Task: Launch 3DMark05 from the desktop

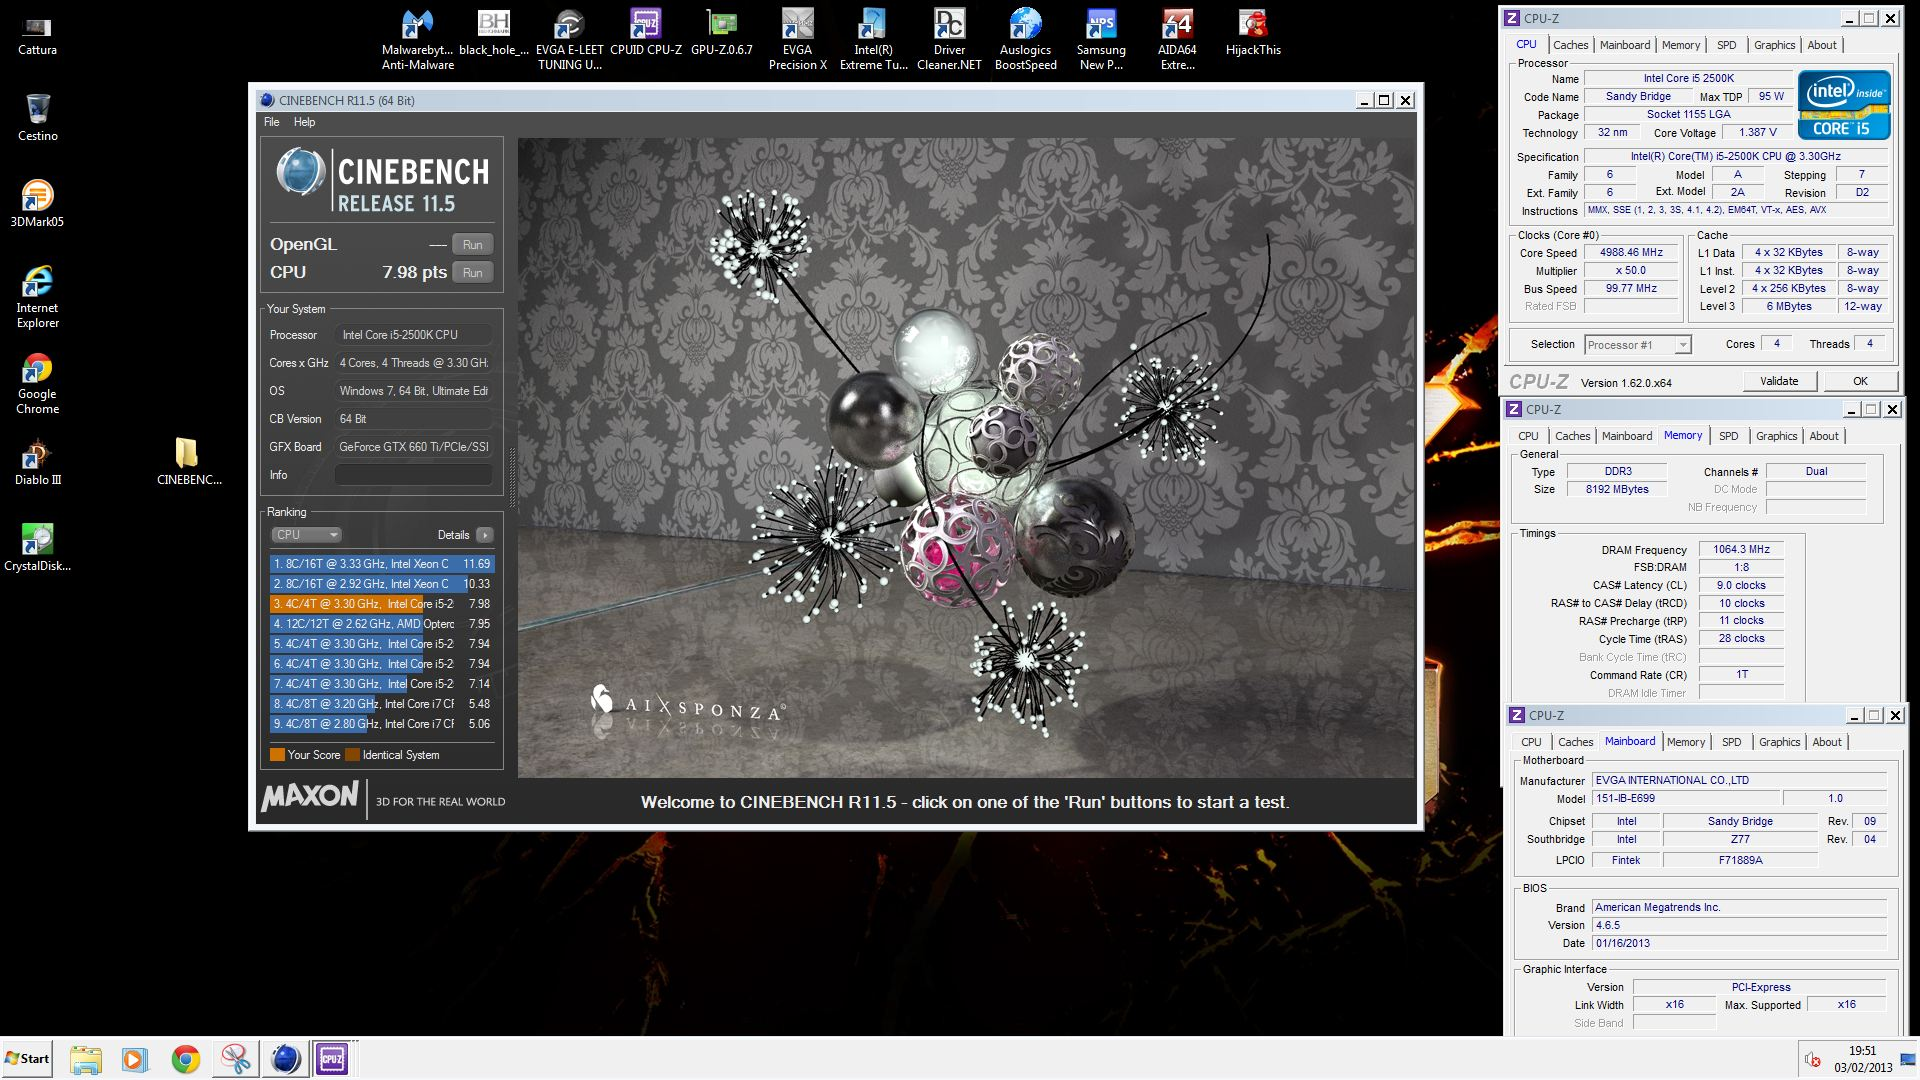Action: tap(37, 204)
